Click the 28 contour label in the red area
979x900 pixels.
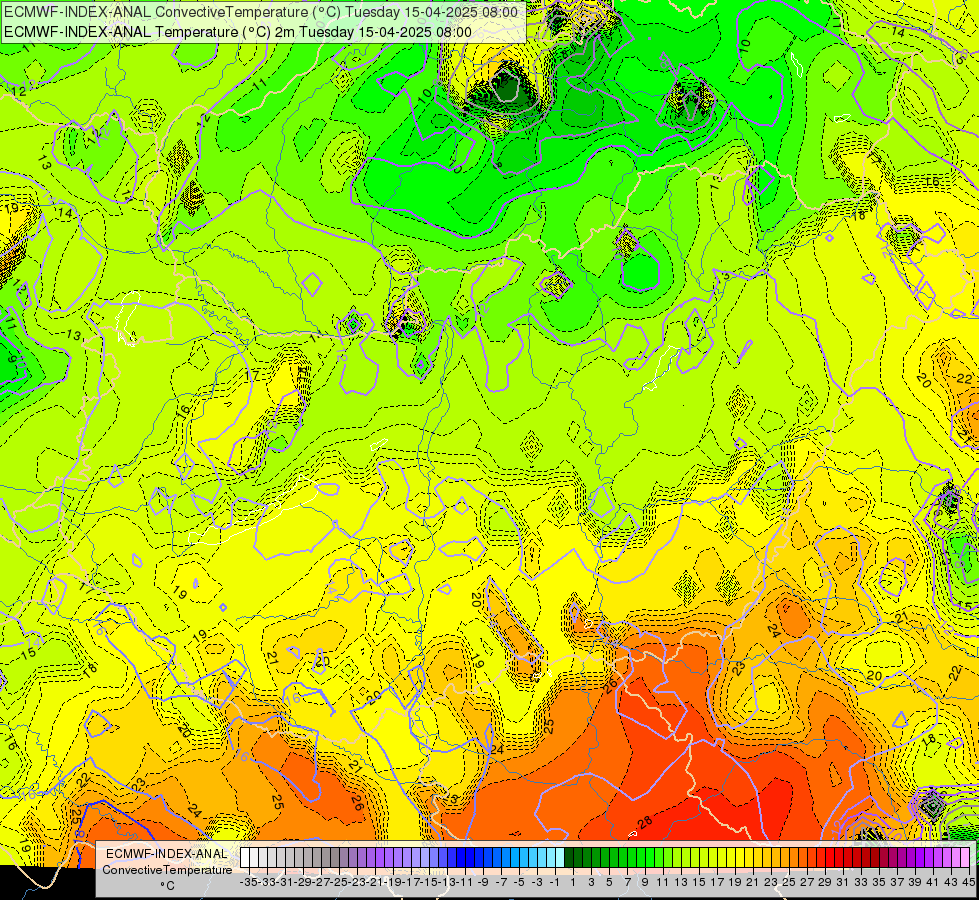pos(646,822)
